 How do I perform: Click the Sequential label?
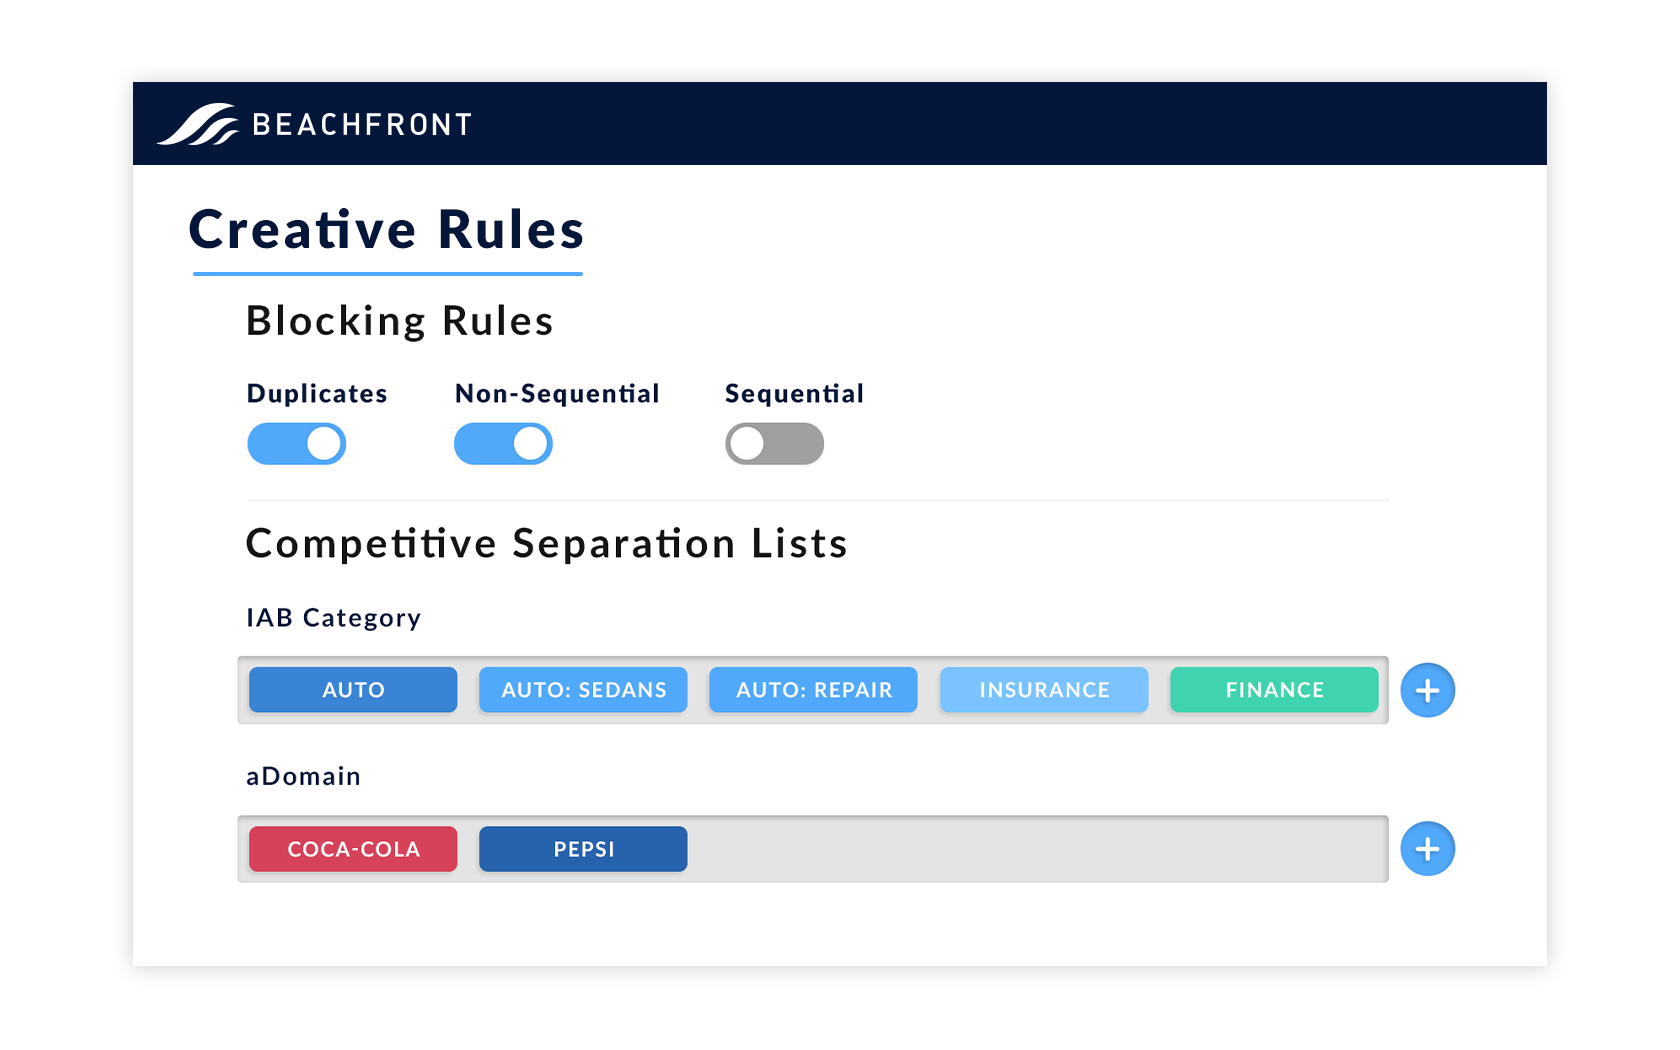[794, 394]
